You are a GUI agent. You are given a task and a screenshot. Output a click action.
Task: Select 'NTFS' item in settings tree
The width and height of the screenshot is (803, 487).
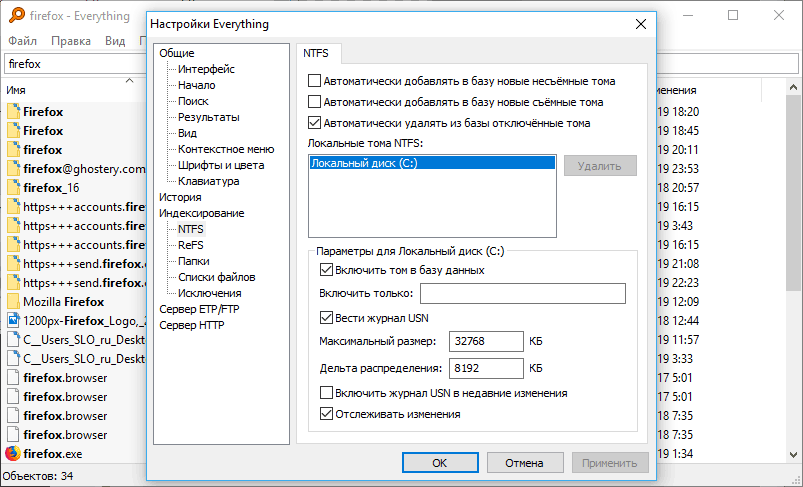click(x=191, y=229)
